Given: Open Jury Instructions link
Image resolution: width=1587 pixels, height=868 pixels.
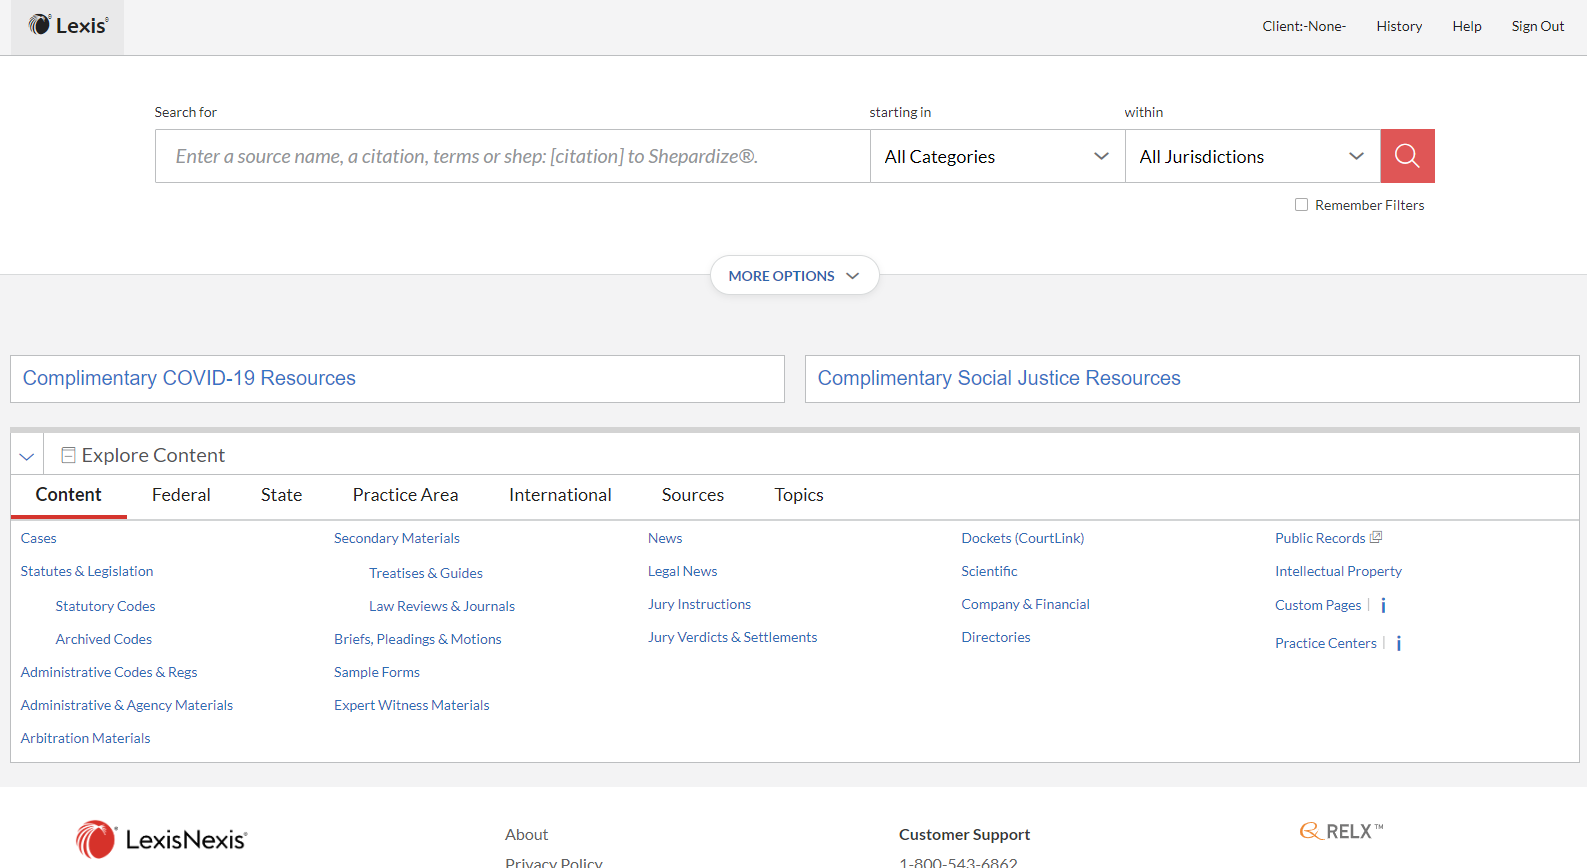Looking at the screenshot, I should coord(699,604).
